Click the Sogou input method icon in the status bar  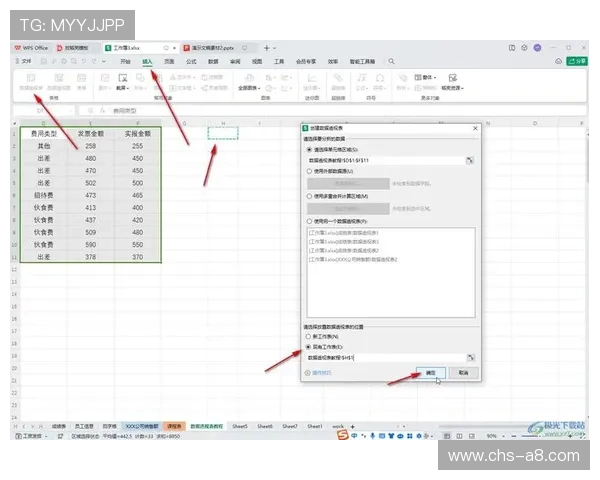pyautogui.click(x=343, y=436)
